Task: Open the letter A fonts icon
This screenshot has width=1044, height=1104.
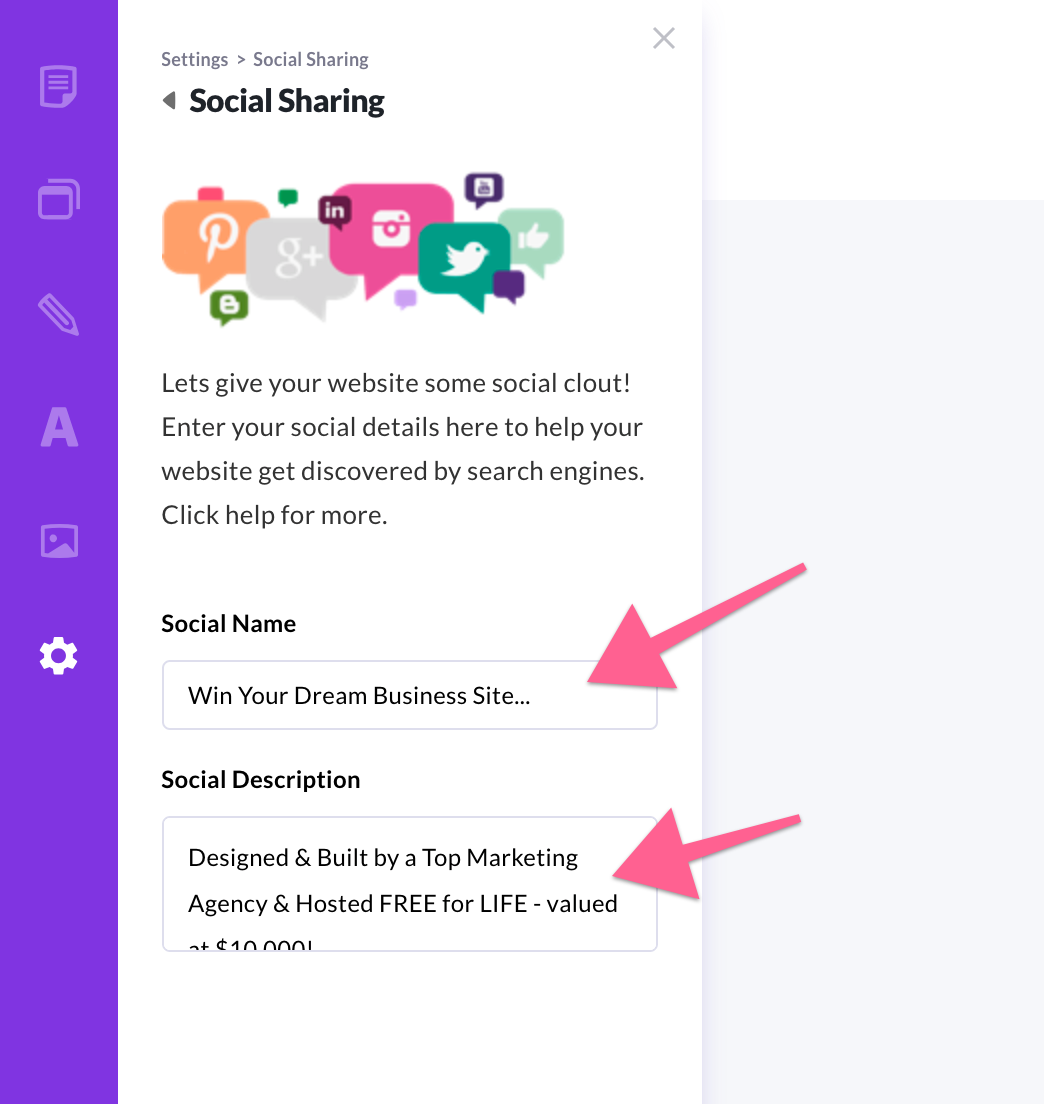Action: pos(59,427)
